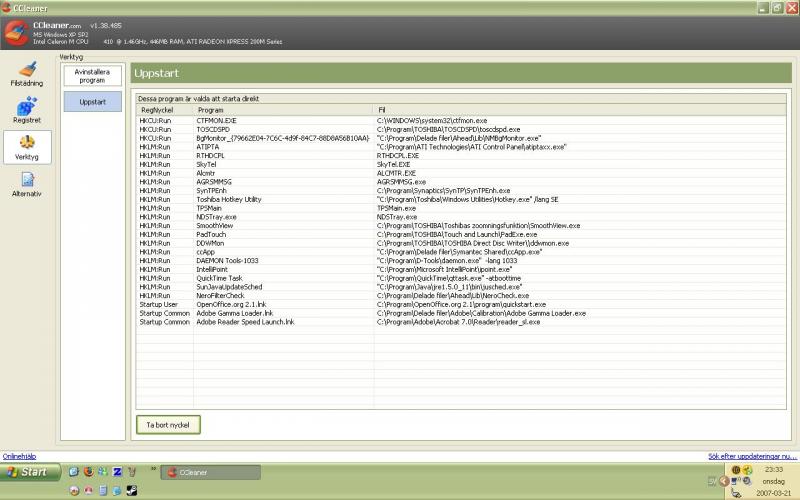The image size is (800, 500).
Task: Switch to Avinstallera program tab
Action: tap(92, 76)
